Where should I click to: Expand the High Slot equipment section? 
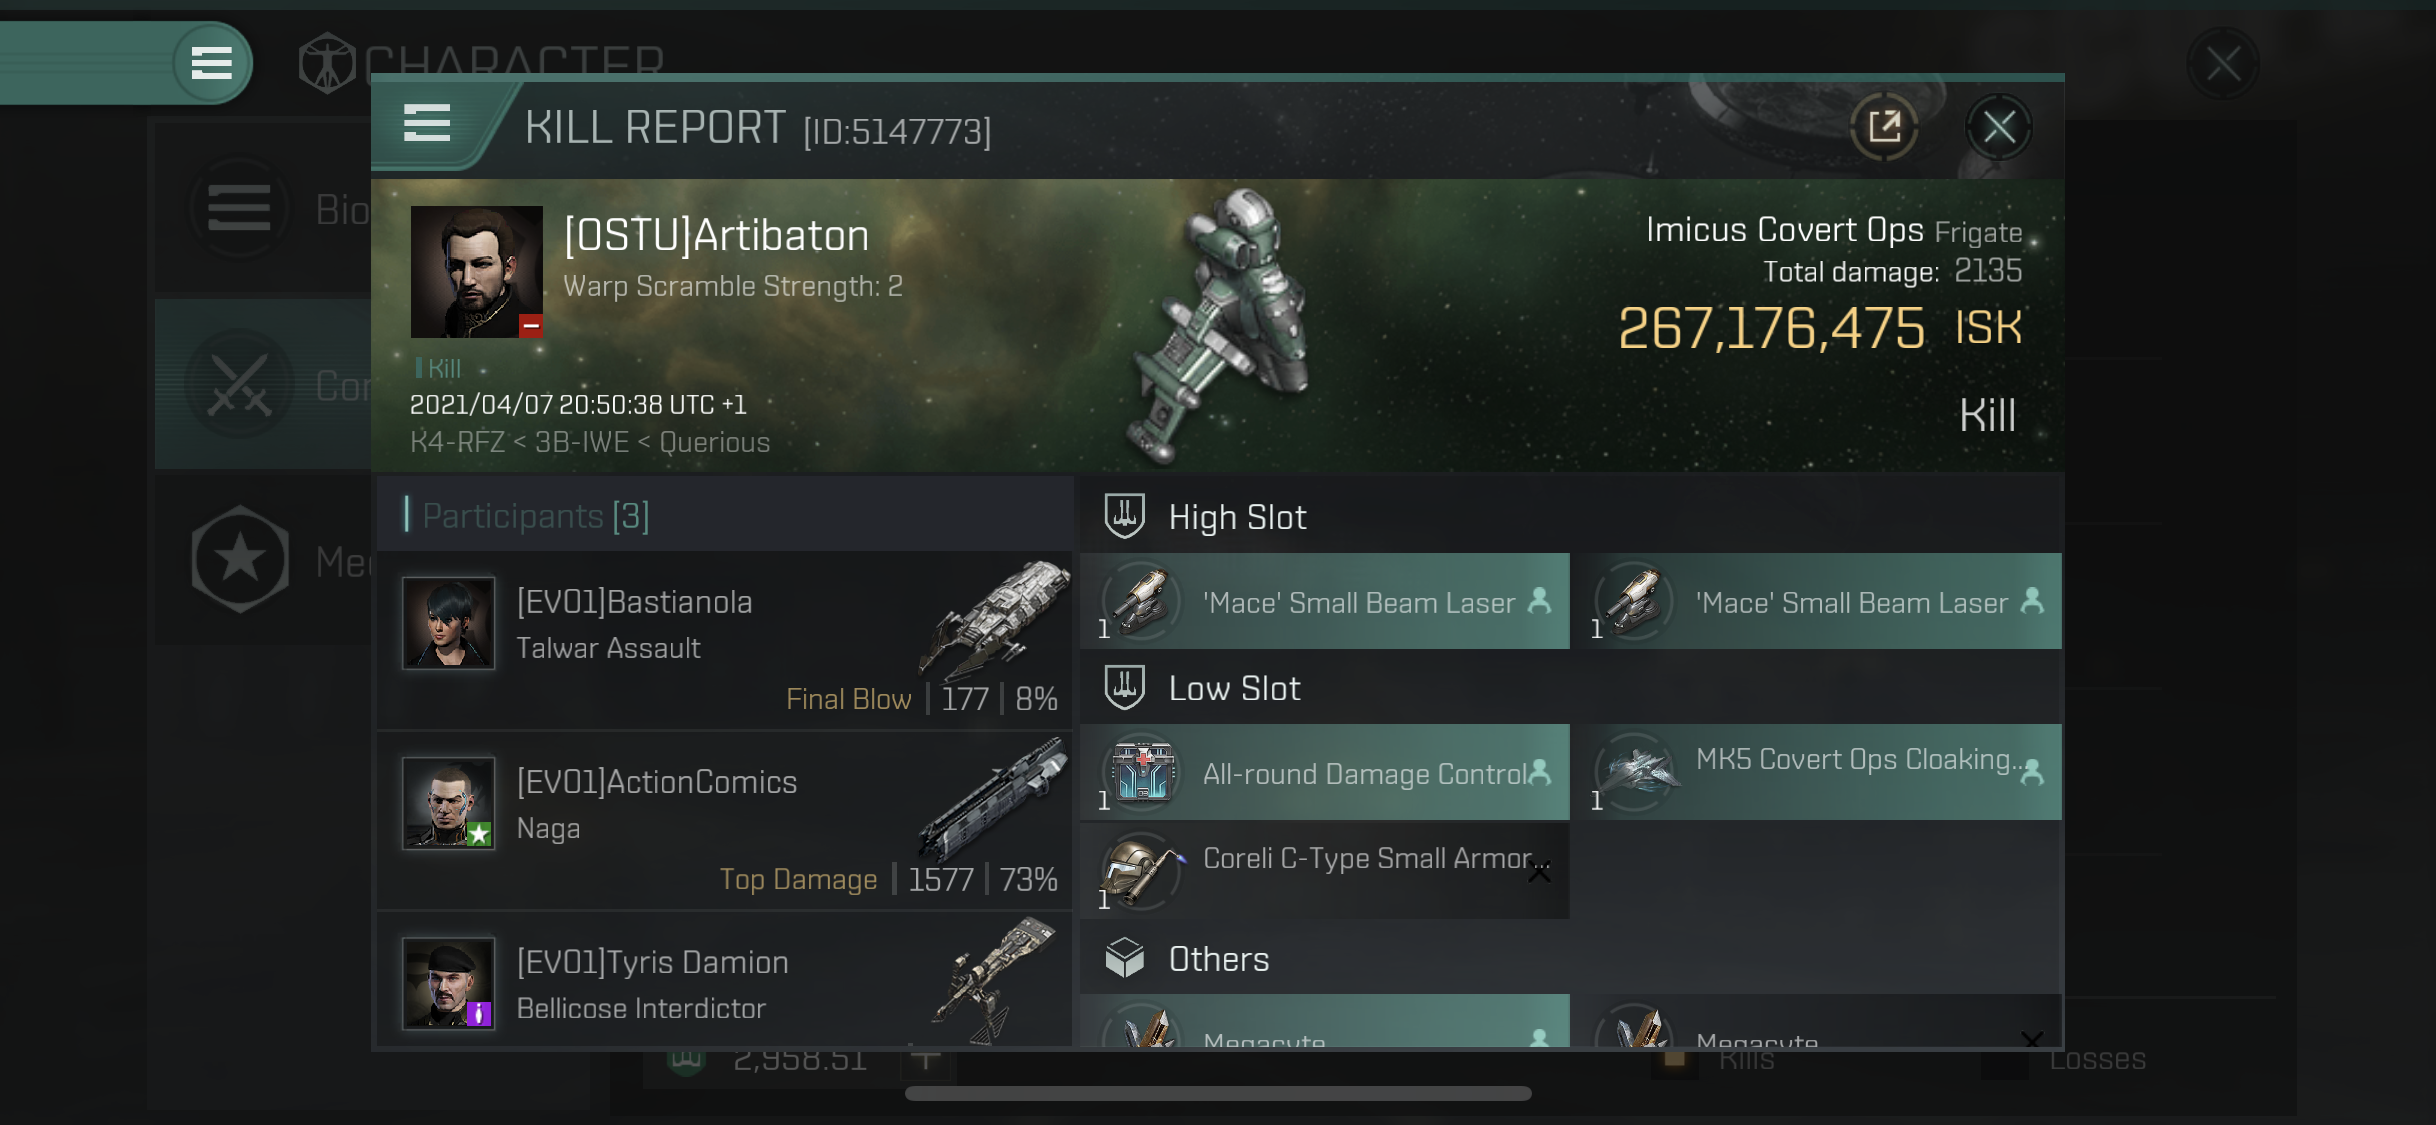(x=1237, y=514)
